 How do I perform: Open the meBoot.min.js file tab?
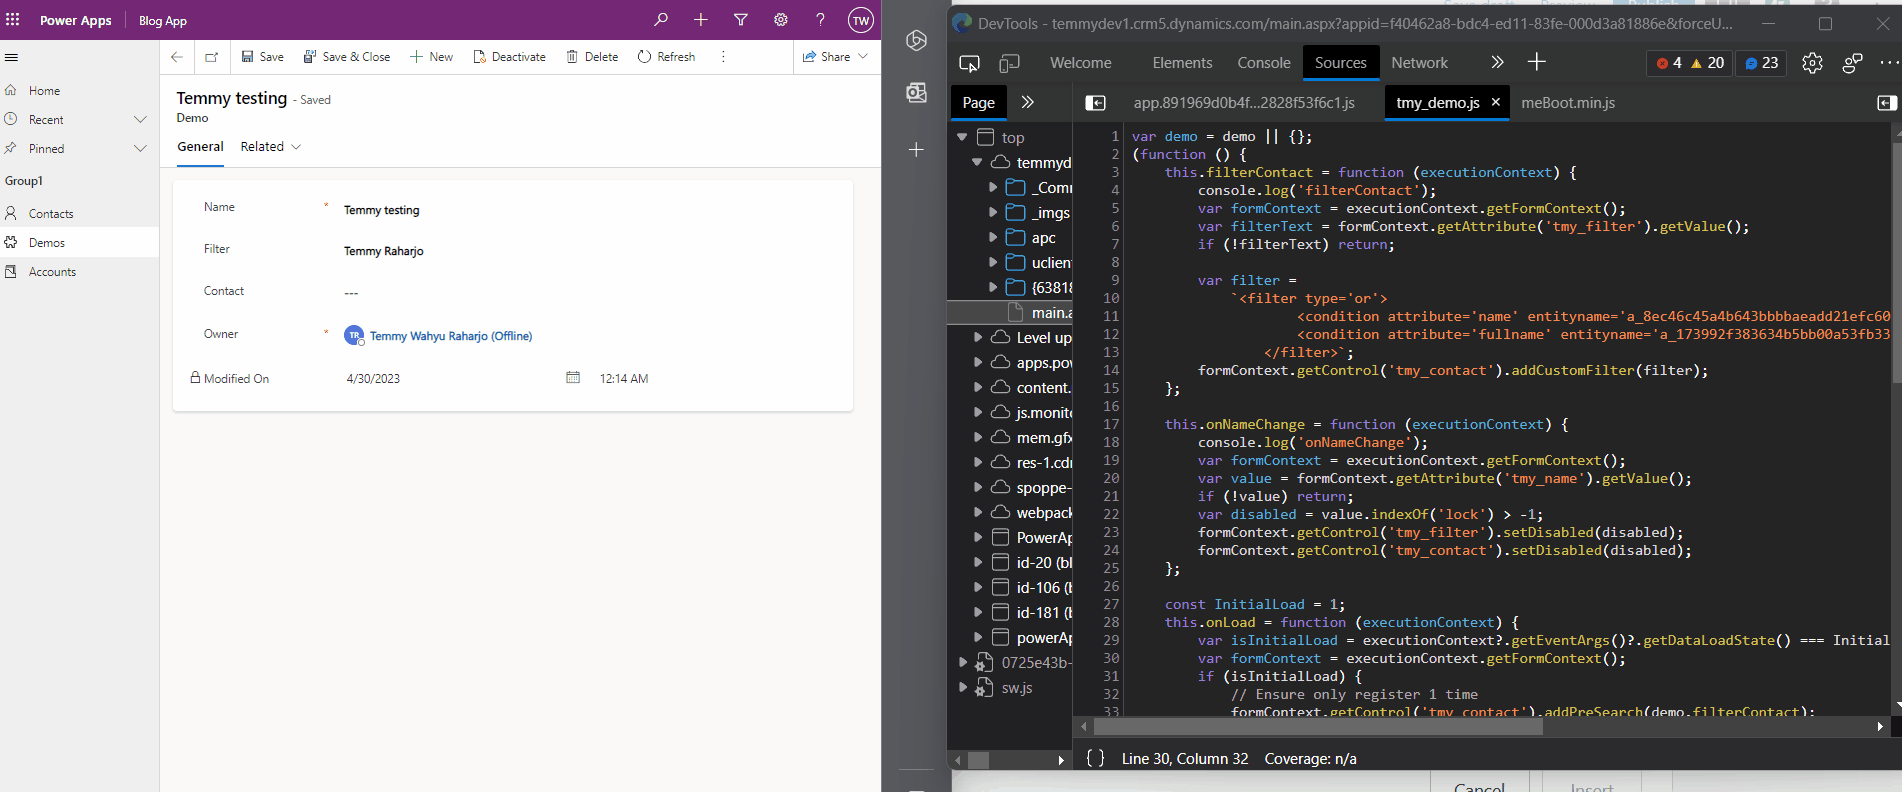coord(1568,102)
